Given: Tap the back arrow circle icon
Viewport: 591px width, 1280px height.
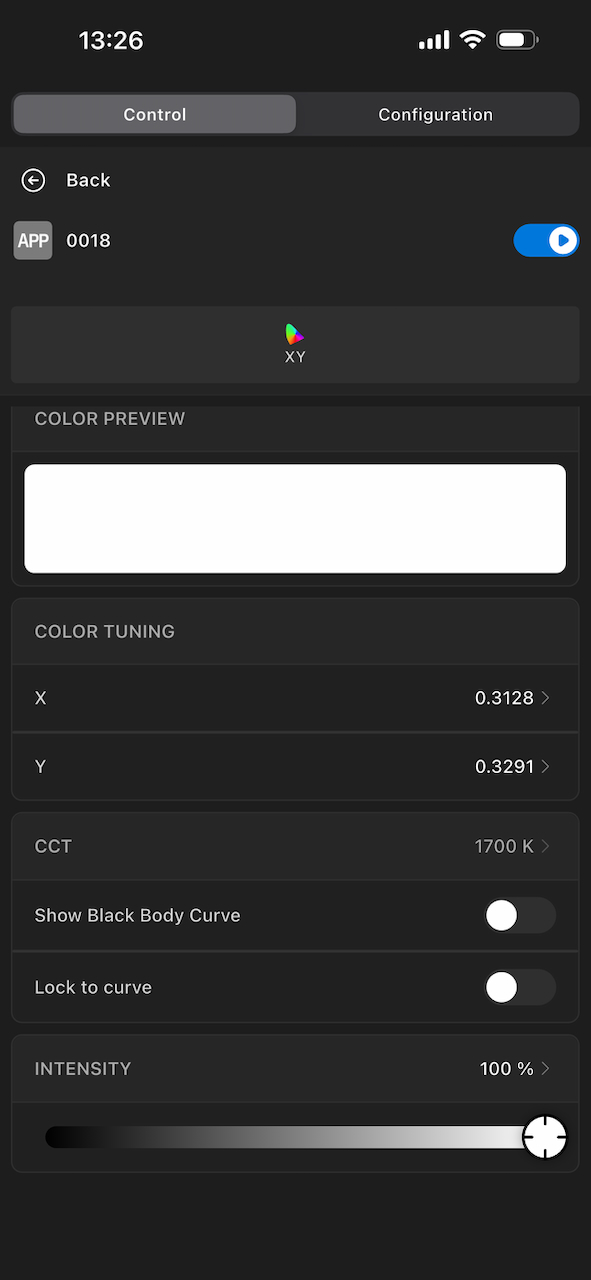Looking at the screenshot, I should pos(33,180).
